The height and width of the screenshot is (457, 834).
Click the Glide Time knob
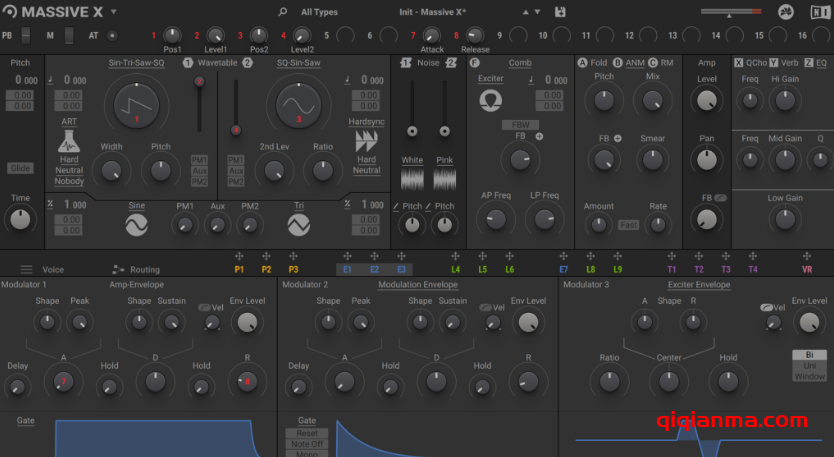click(20, 219)
